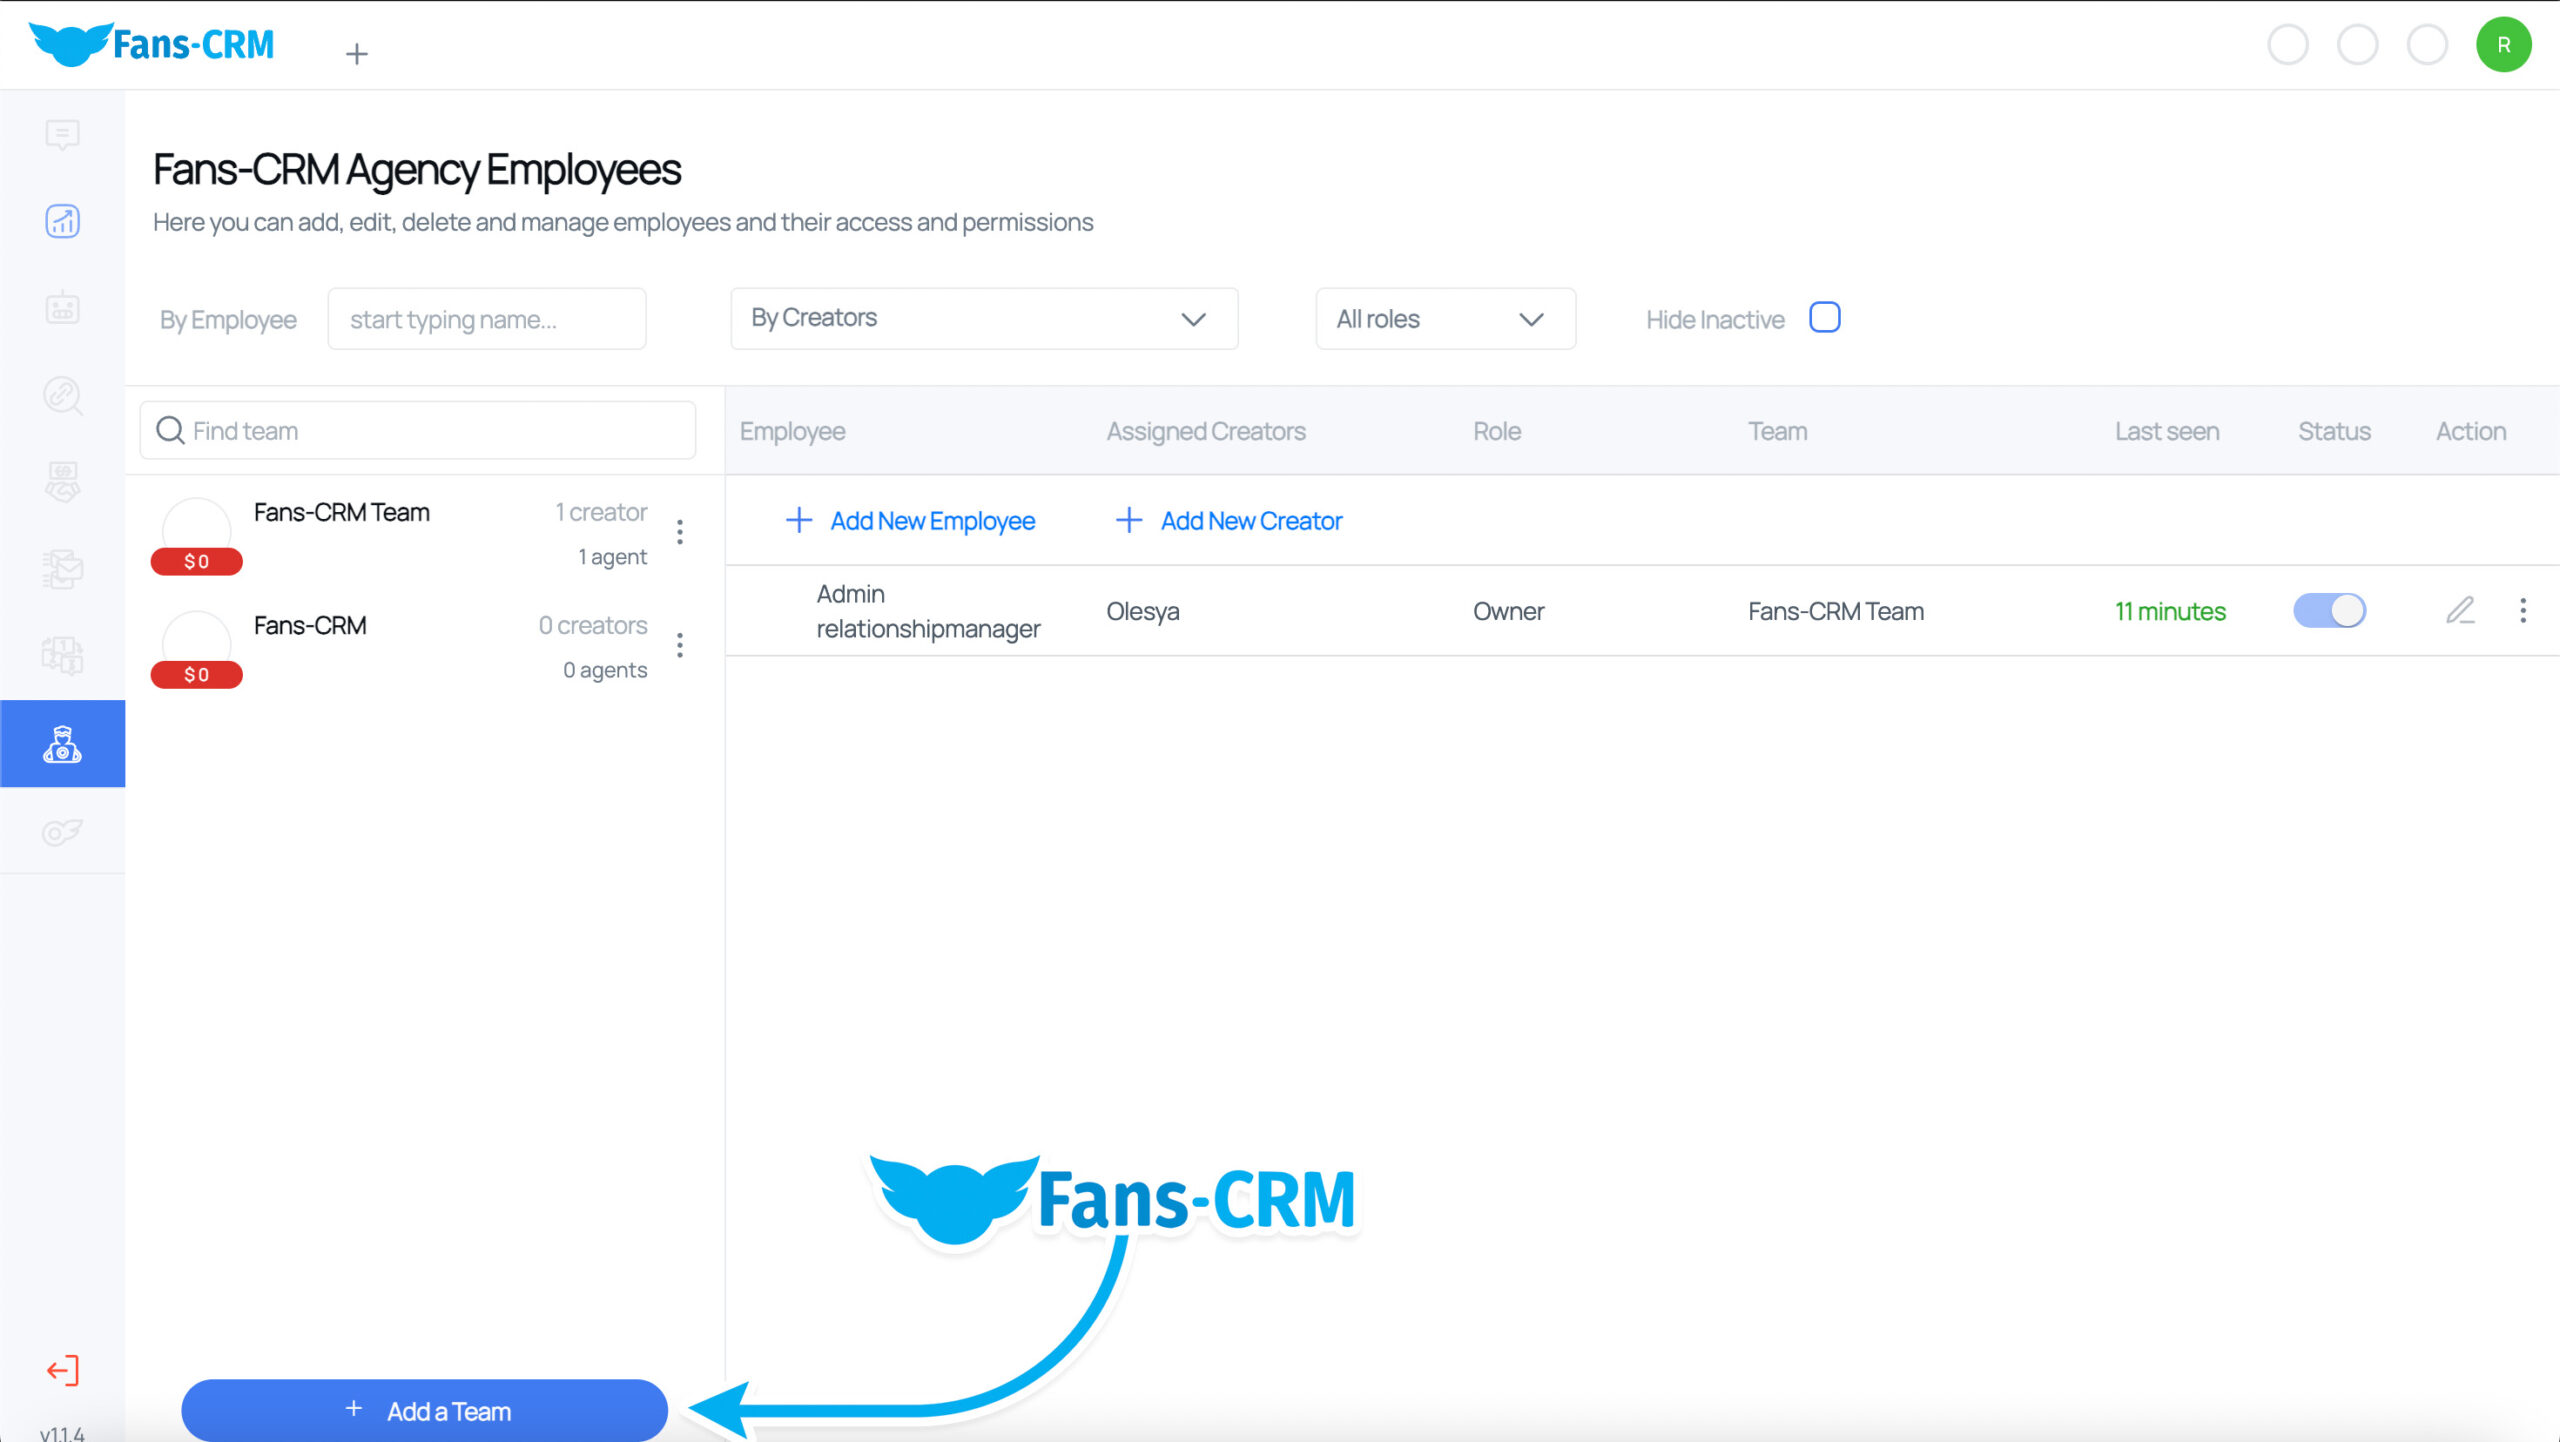Image resolution: width=2560 pixels, height=1442 pixels.
Task: Click the v1.1.4 version text
Action: click(62, 1432)
